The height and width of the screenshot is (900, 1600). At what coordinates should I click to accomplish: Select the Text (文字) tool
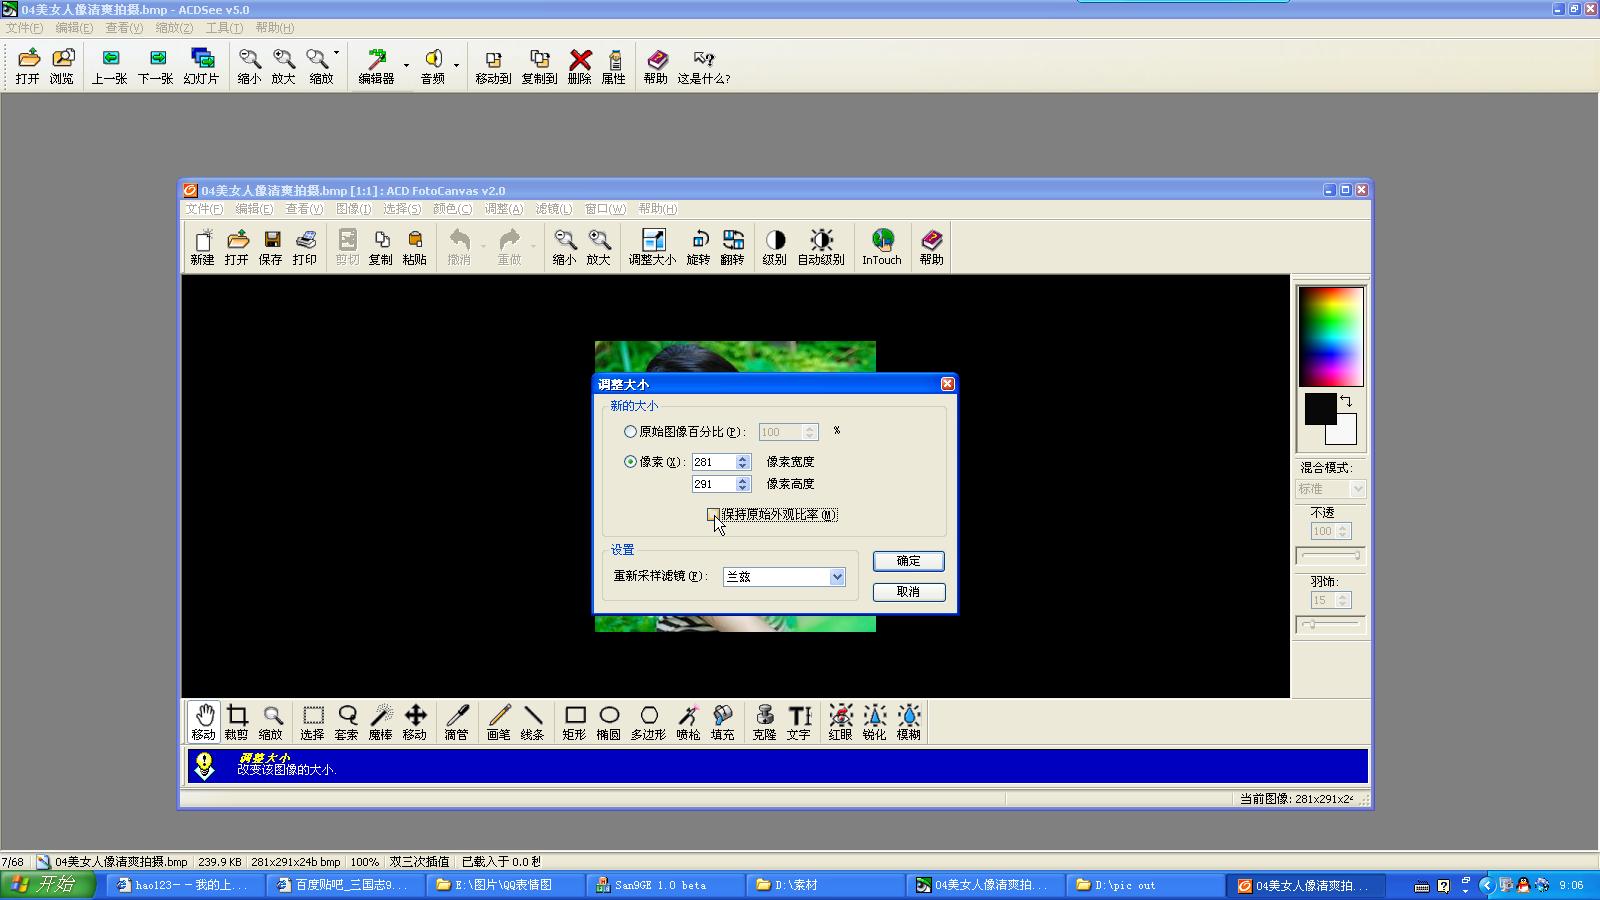click(x=799, y=721)
